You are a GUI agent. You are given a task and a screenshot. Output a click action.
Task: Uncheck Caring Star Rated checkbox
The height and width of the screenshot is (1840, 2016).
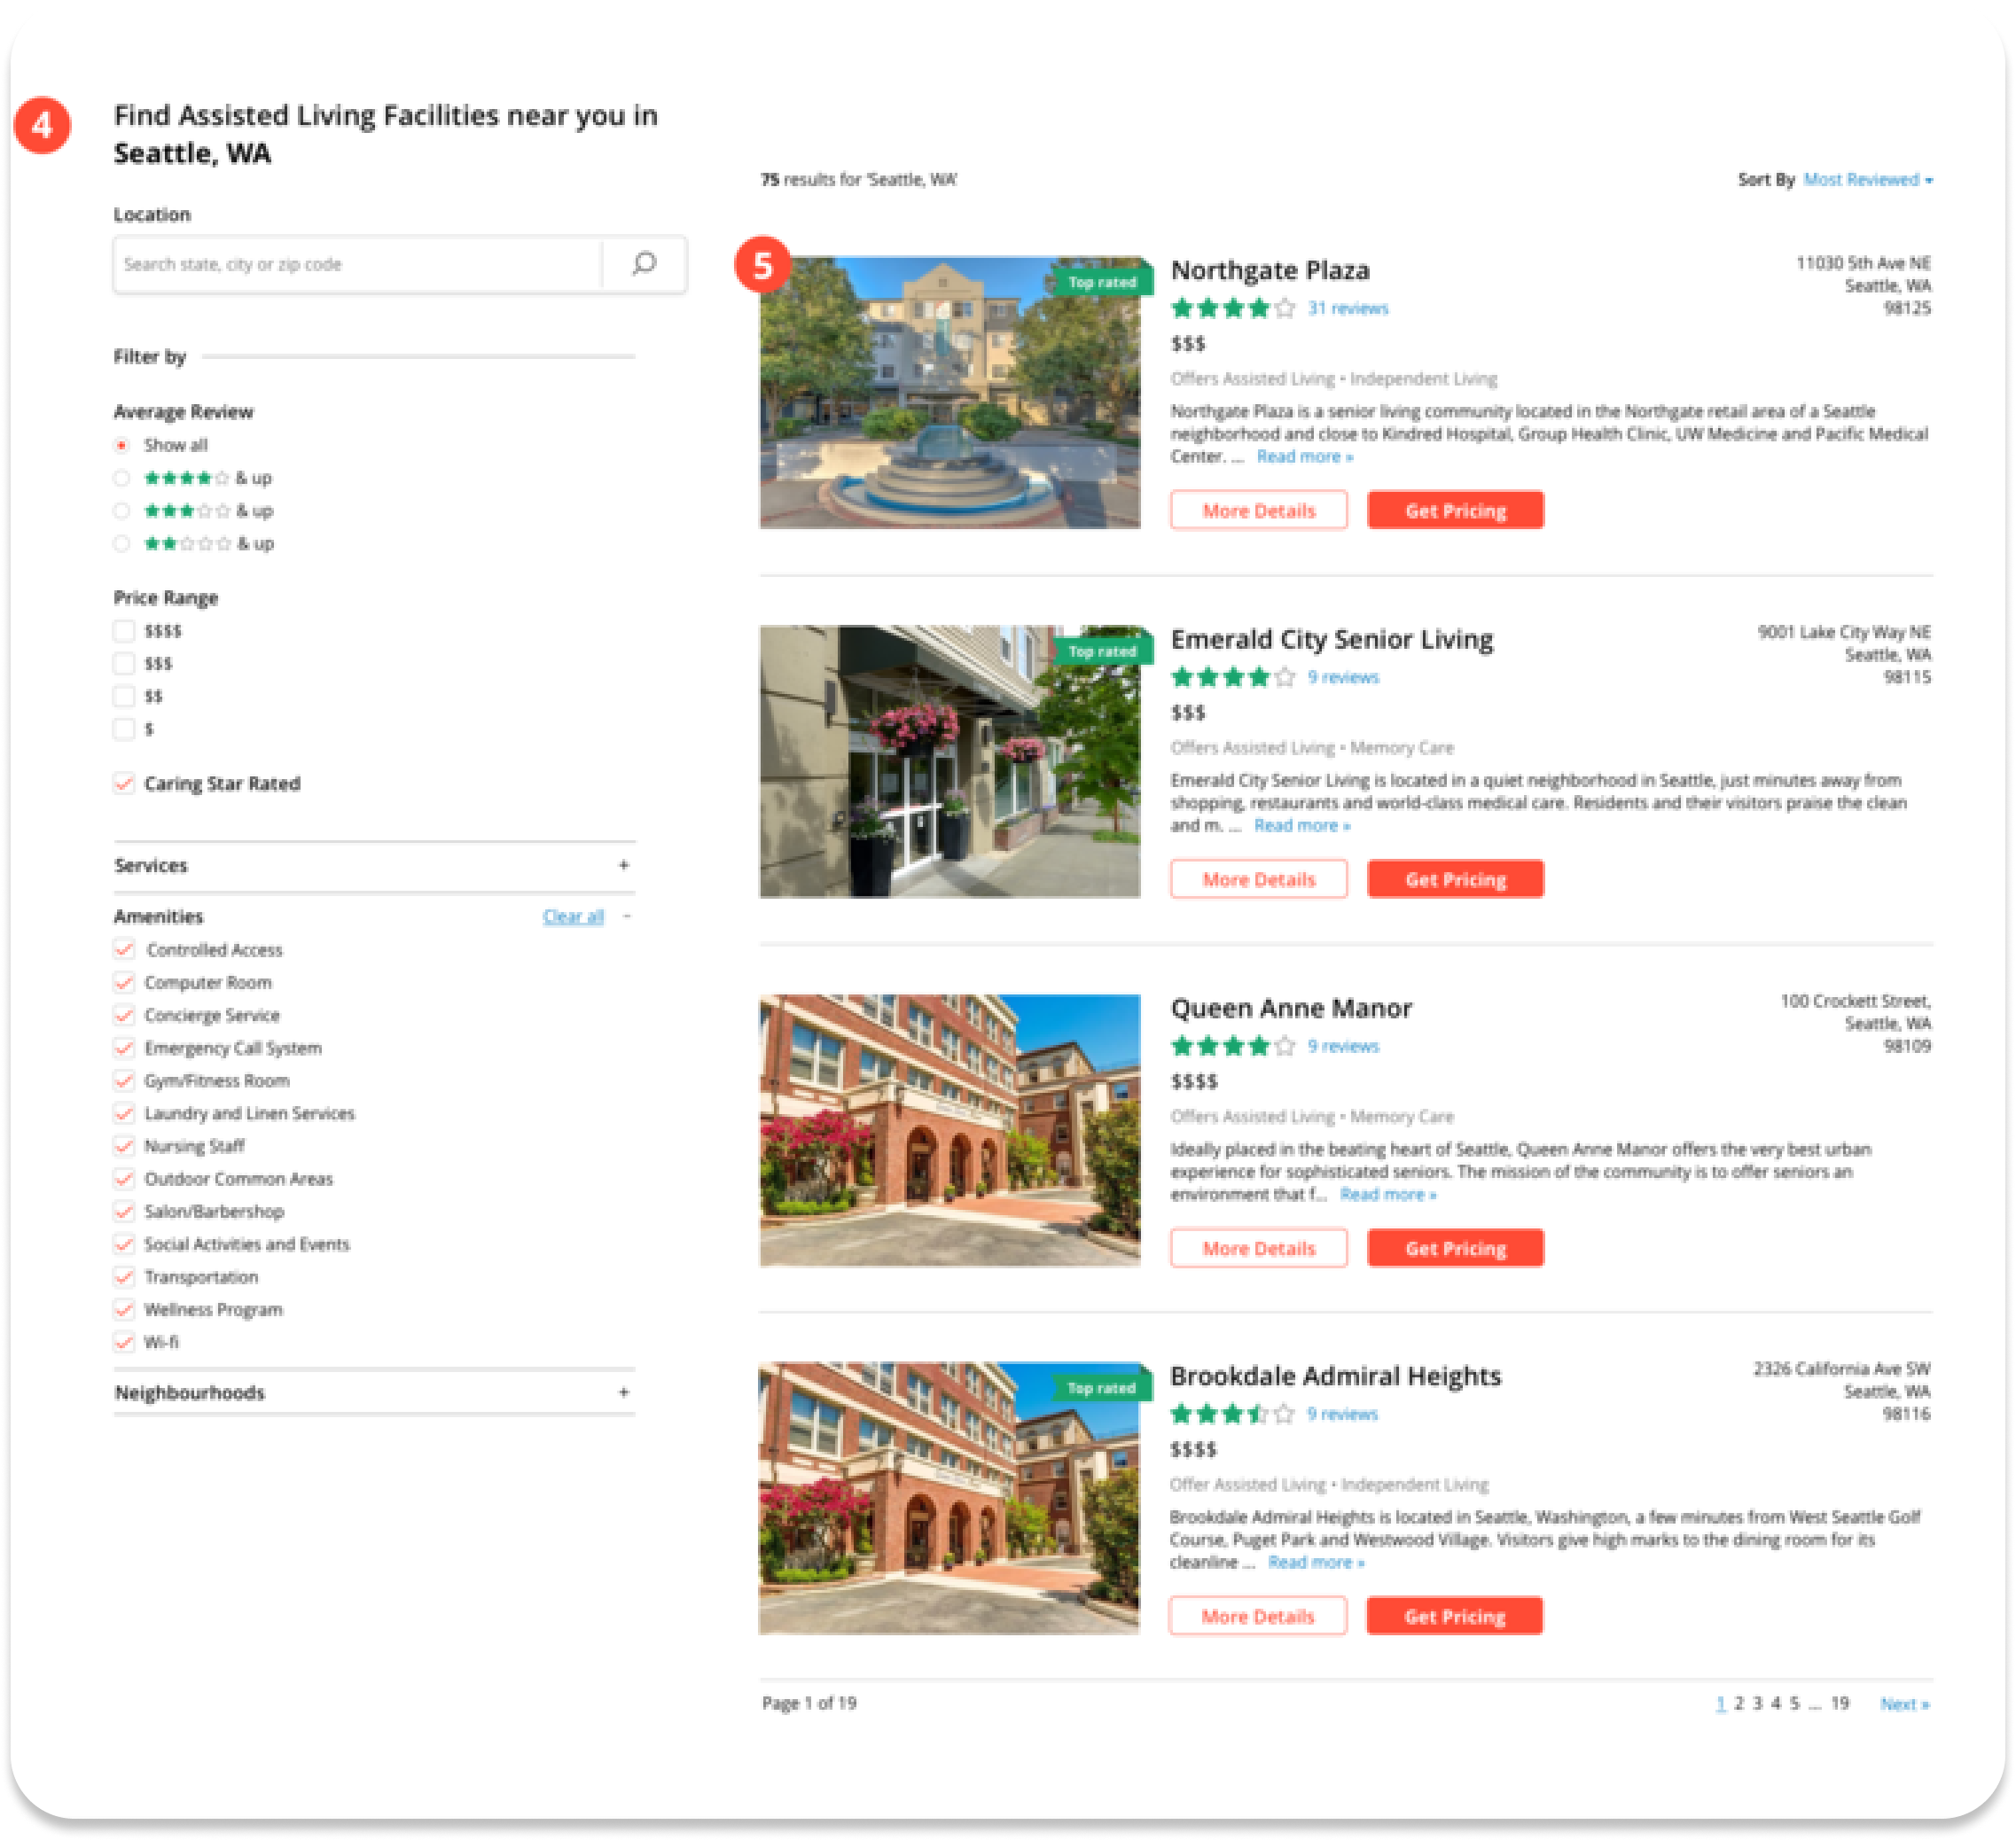124,783
